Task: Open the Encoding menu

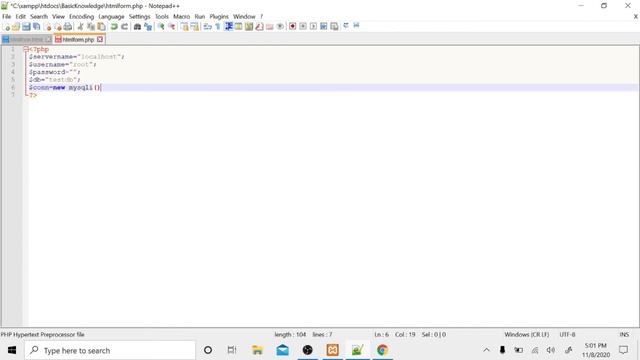Action: (x=81, y=16)
